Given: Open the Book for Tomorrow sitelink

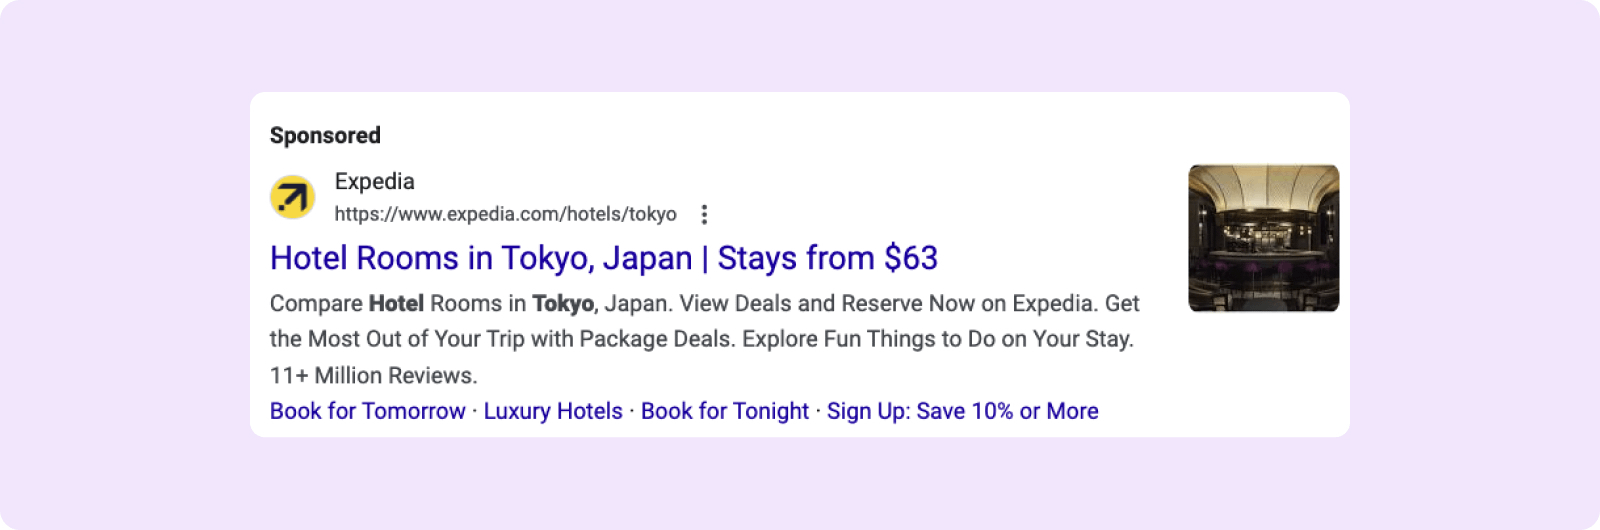Looking at the screenshot, I should (x=367, y=411).
